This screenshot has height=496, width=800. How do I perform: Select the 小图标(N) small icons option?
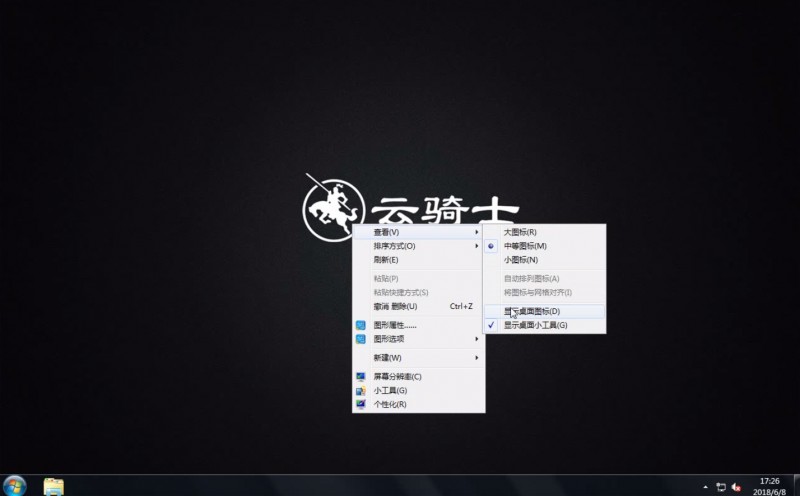click(x=544, y=260)
